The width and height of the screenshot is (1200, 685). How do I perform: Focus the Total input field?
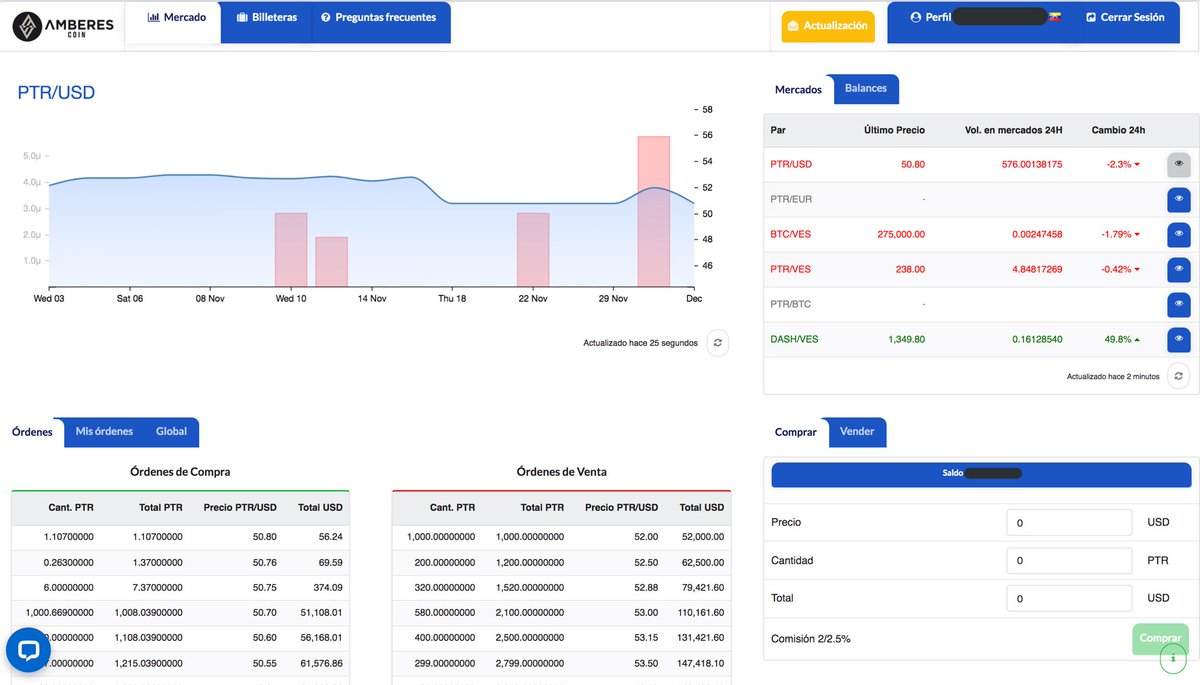click(x=1069, y=598)
